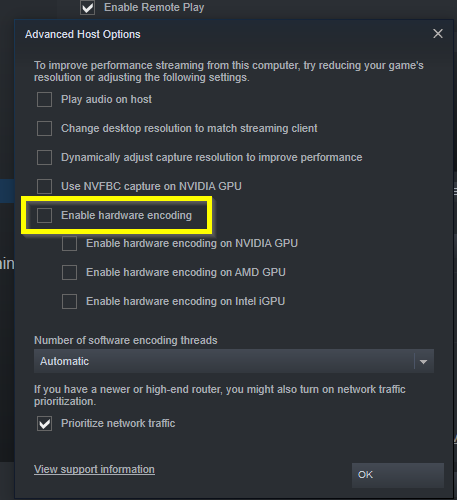The image size is (457, 500).
Task: Turn on hardware encoding on Intel iGPU
Action: click(x=69, y=302)
